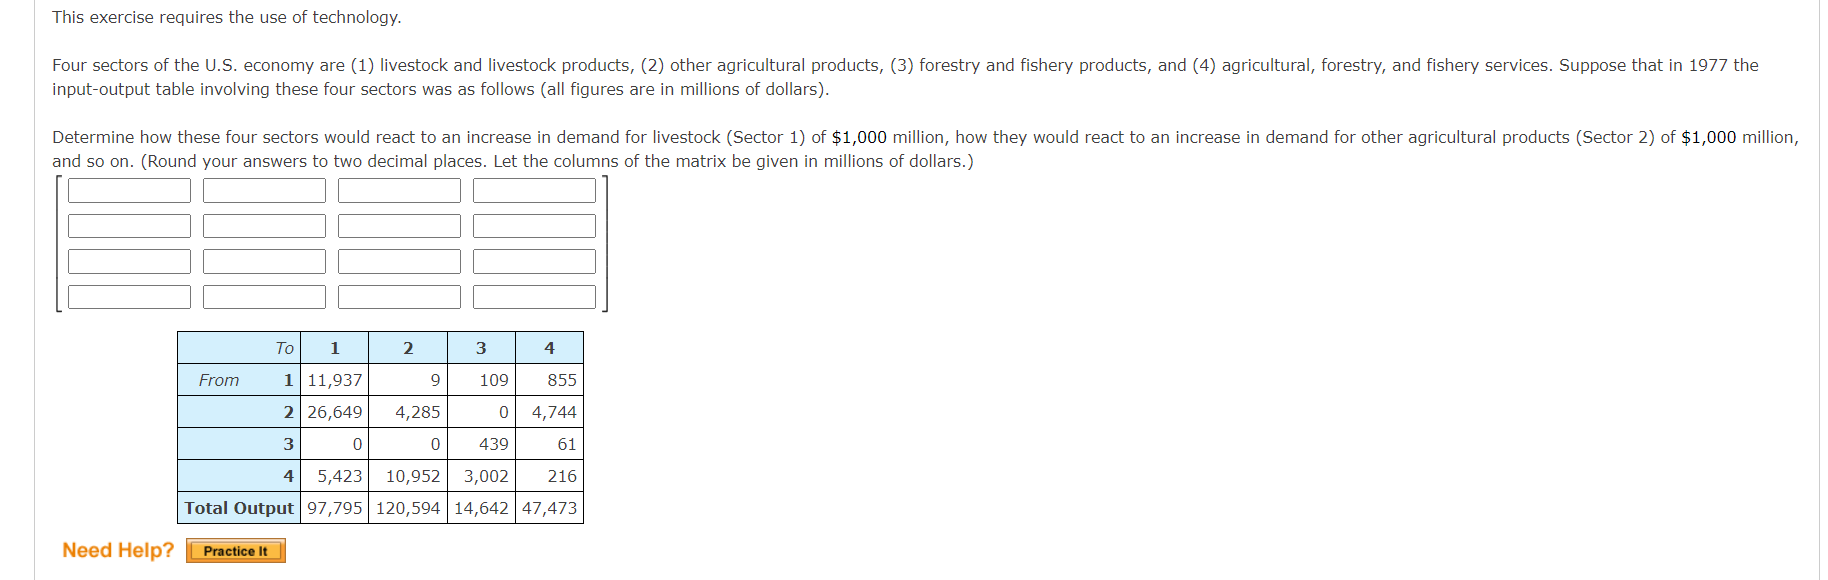The height and width of the screenshot is (580, 1828).
Task: Click the first answer box in row one
Action: pos(128,190)
